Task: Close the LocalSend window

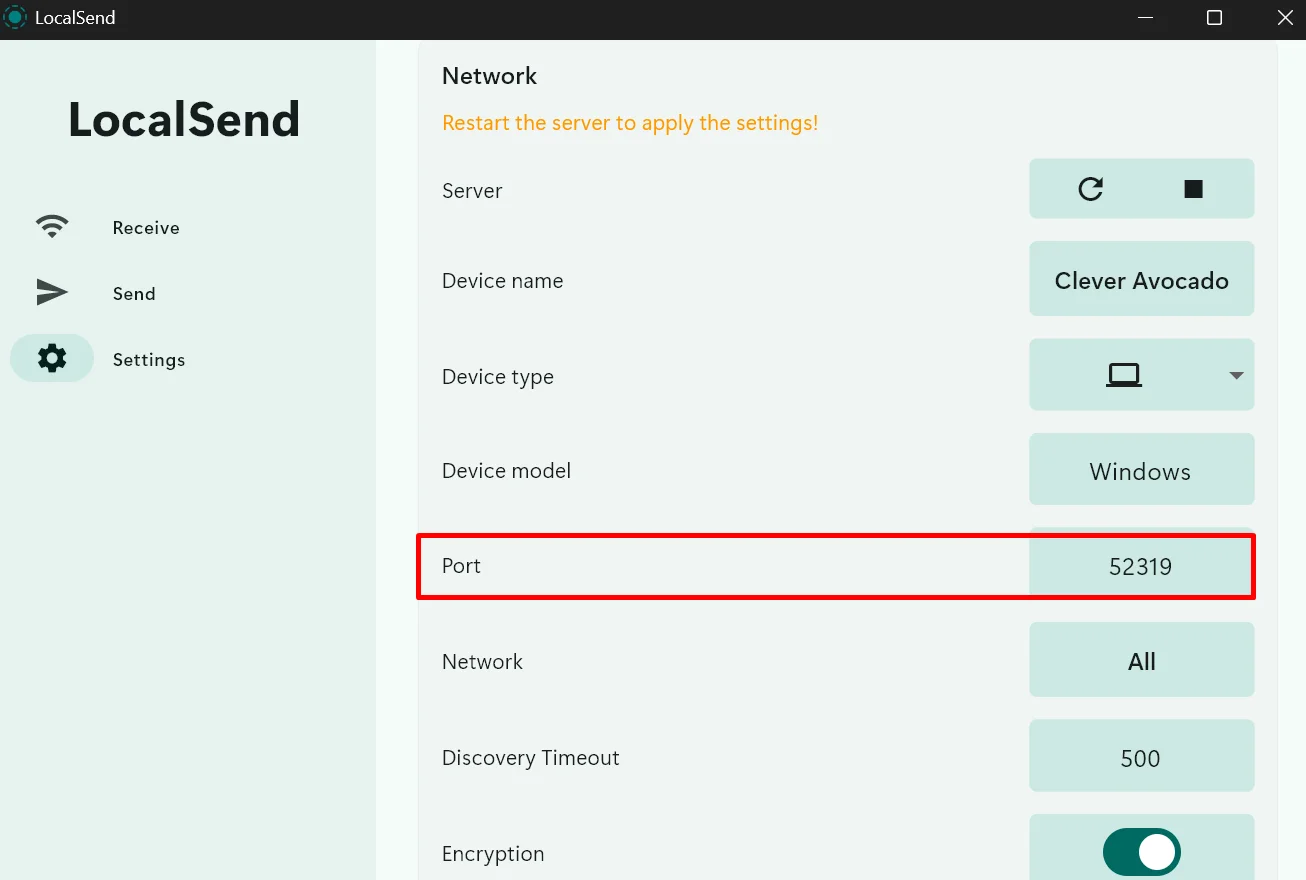Action: pyautogui.click(x=1285, y=17)
